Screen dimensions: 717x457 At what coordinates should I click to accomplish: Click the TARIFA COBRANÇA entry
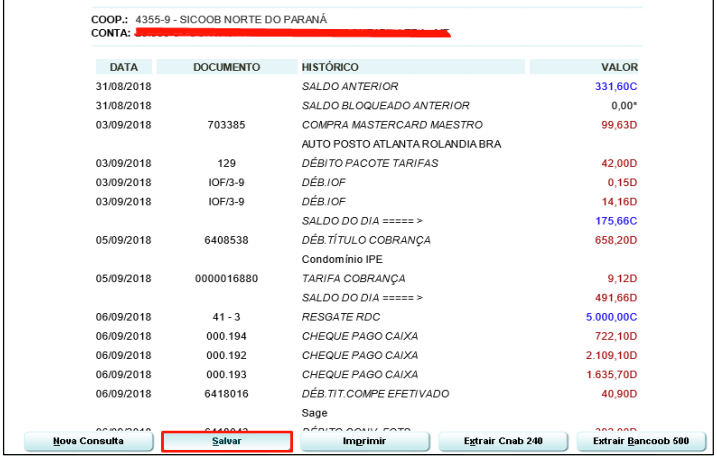[354, 279]
